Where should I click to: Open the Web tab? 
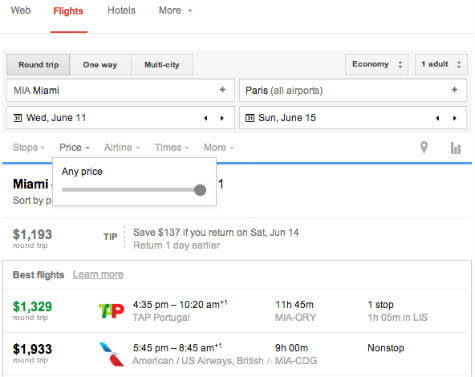pos(21,10)
